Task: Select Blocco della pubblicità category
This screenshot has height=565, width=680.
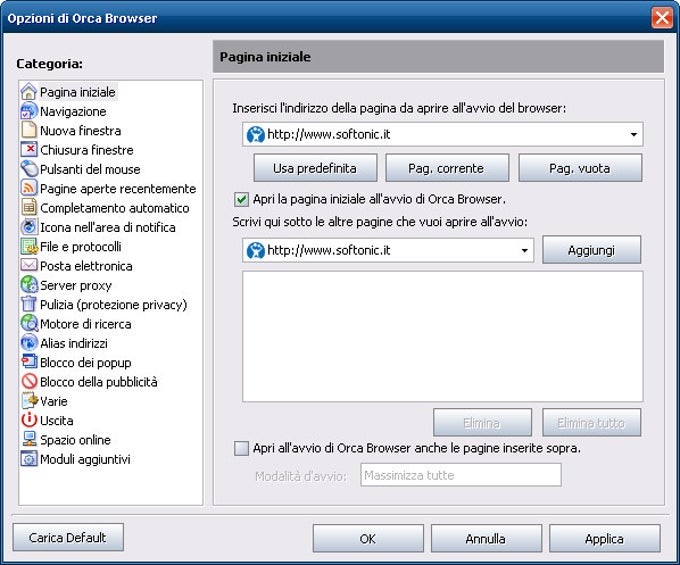Action: point(98,382)
